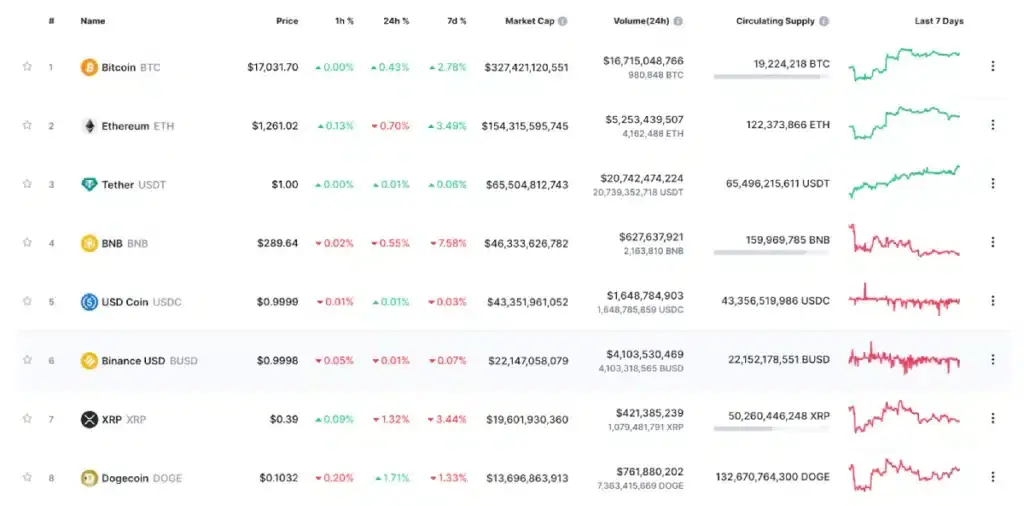
Task: Click the BNB coin logo icon
Action: pyautogui.click(x=89, y=243)
